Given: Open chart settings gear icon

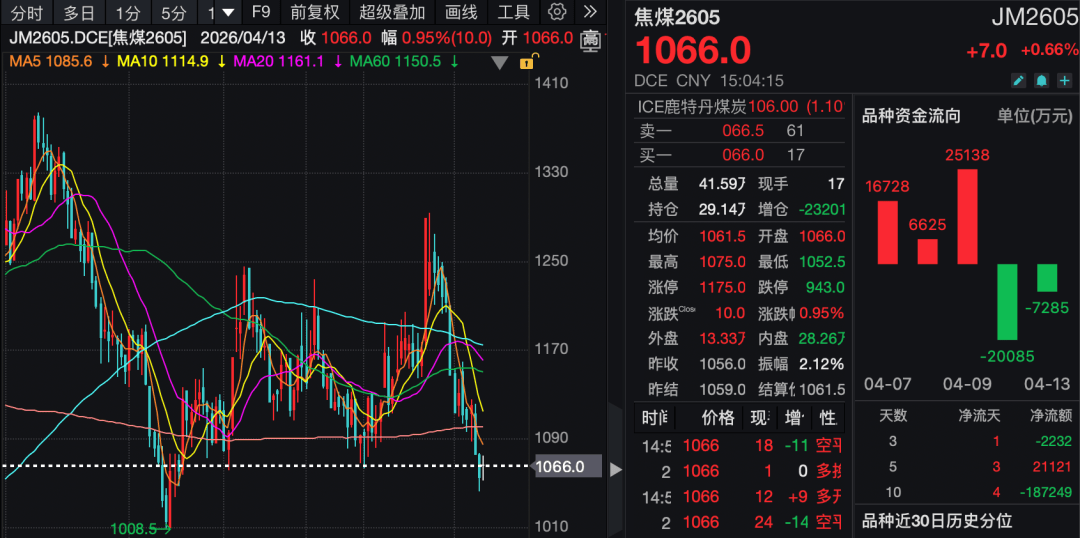Looking at the screenshot, I should 557,12.
